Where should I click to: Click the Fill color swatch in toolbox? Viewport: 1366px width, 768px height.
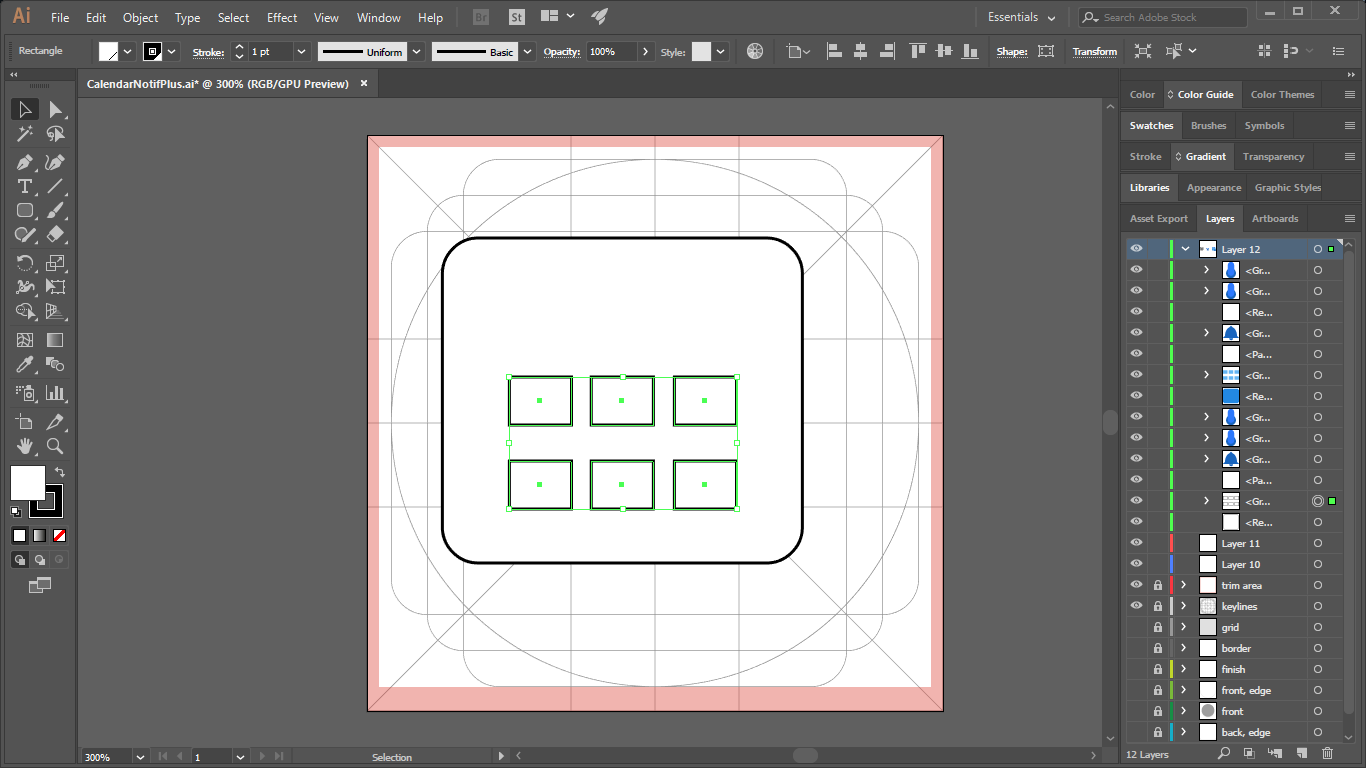pos(27,483)
